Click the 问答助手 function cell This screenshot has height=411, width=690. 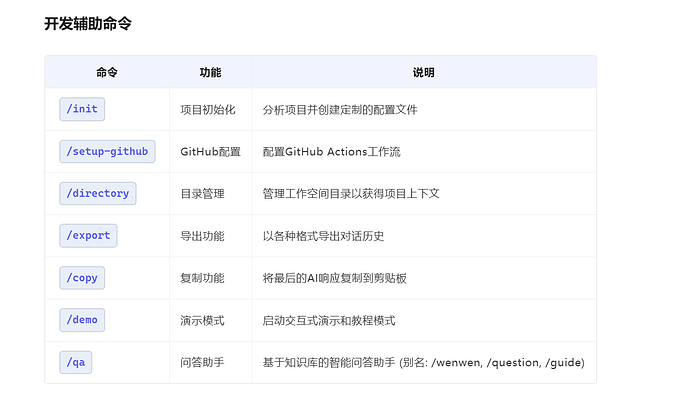coord(202,363)
